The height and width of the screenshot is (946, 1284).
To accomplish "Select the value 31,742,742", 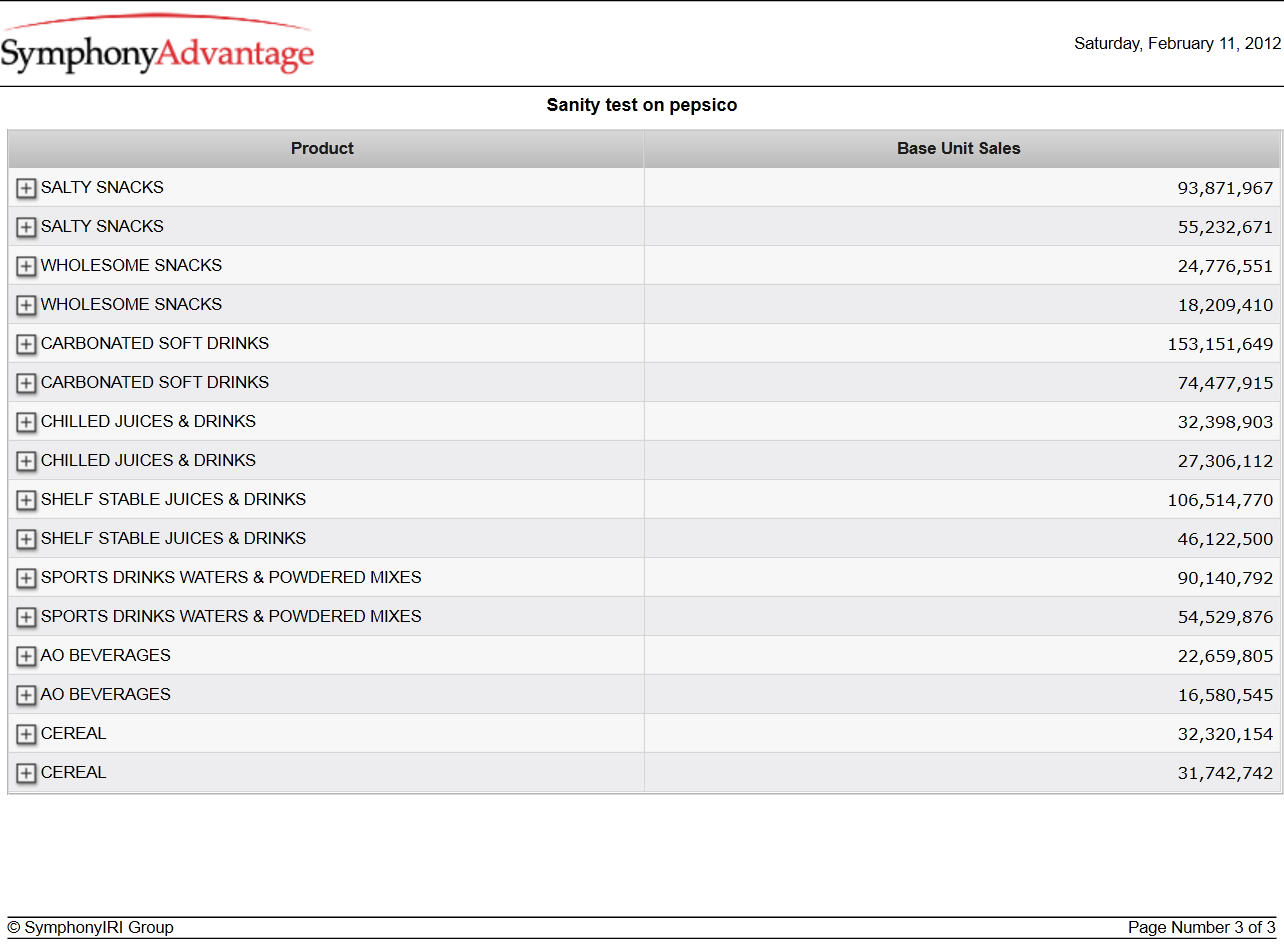I will (x=1225, y=773).
